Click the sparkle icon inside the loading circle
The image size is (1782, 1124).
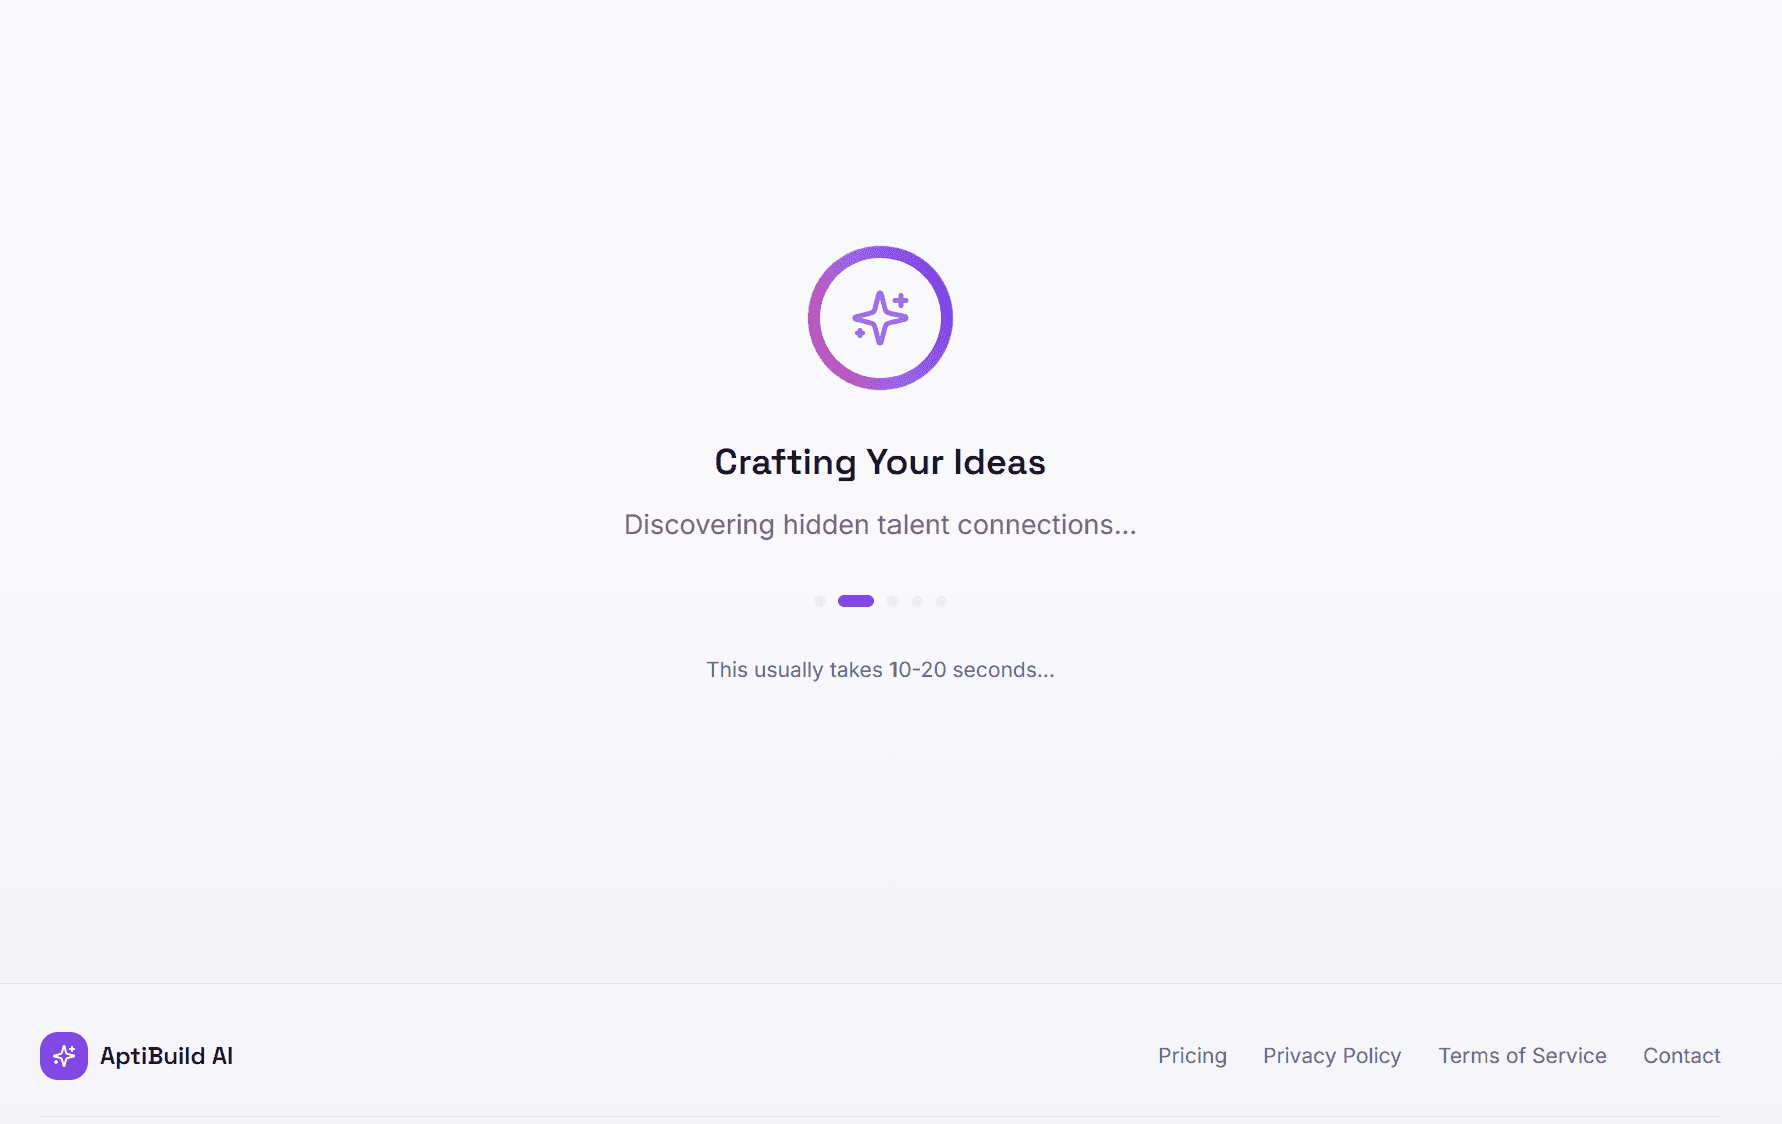(x=880, y=317)
